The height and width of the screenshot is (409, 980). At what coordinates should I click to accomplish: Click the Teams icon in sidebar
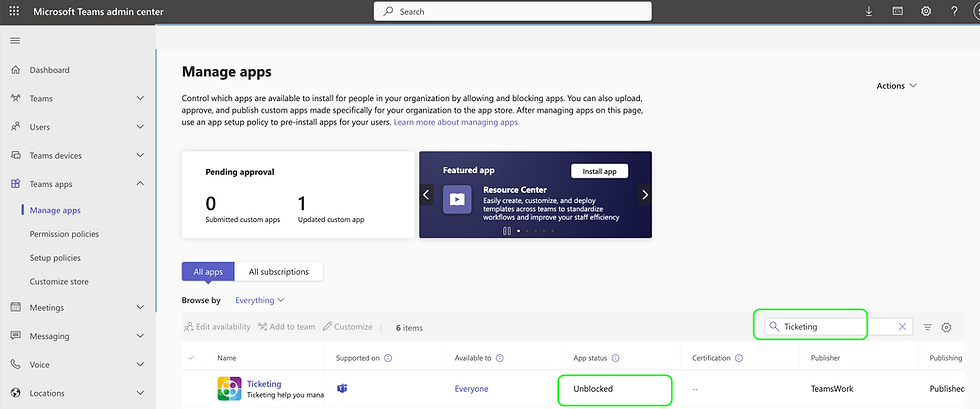[x=16, y=98]
